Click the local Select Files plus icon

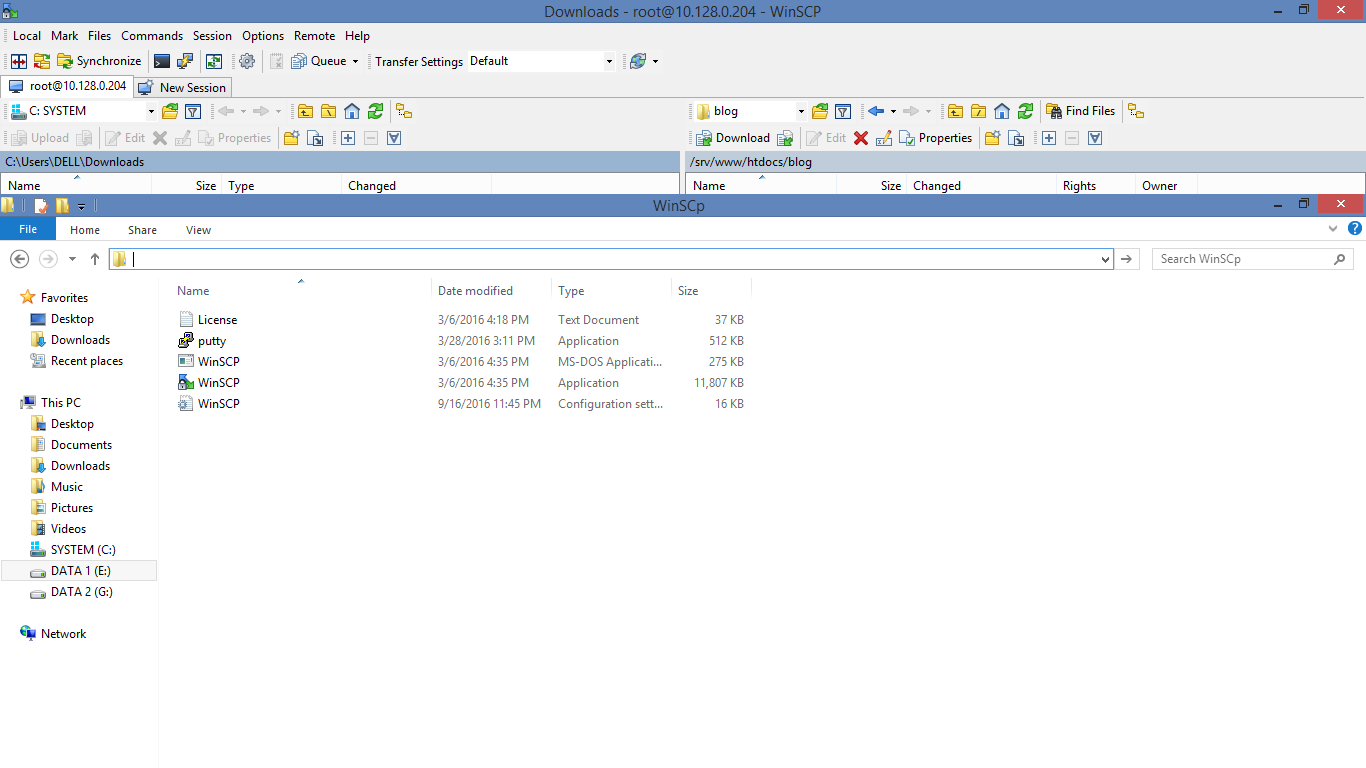[348, 138]
